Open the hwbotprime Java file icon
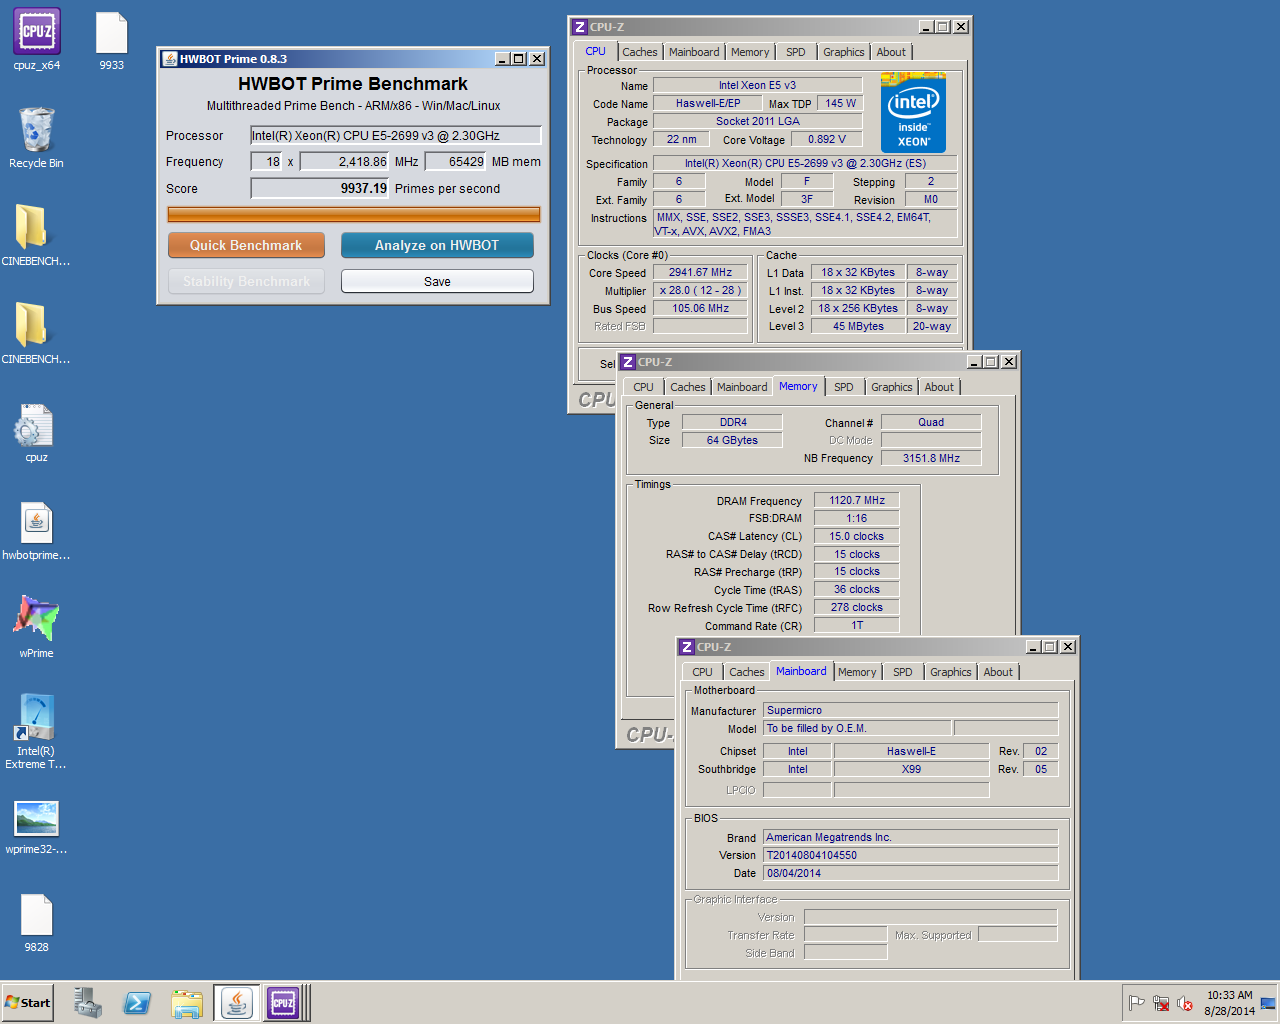This screenshot has width=1280, height=1024. coord(36,530)
